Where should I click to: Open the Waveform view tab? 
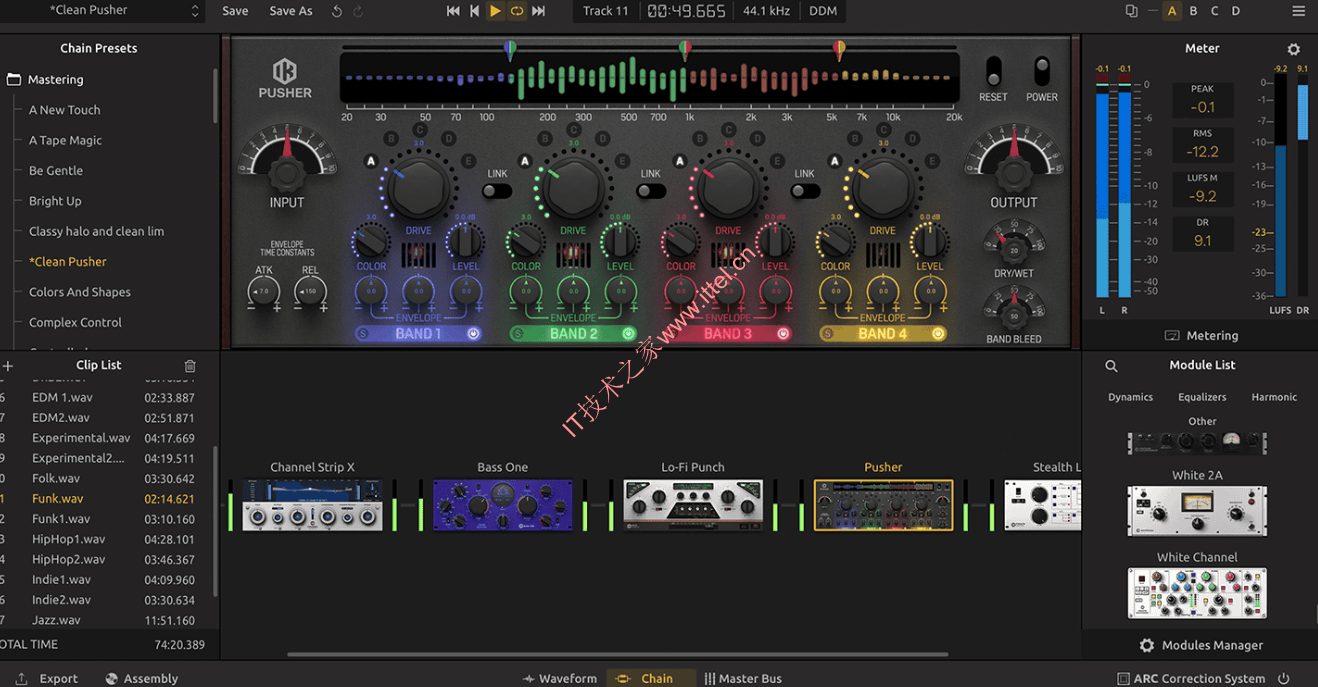tap(560, 679)
